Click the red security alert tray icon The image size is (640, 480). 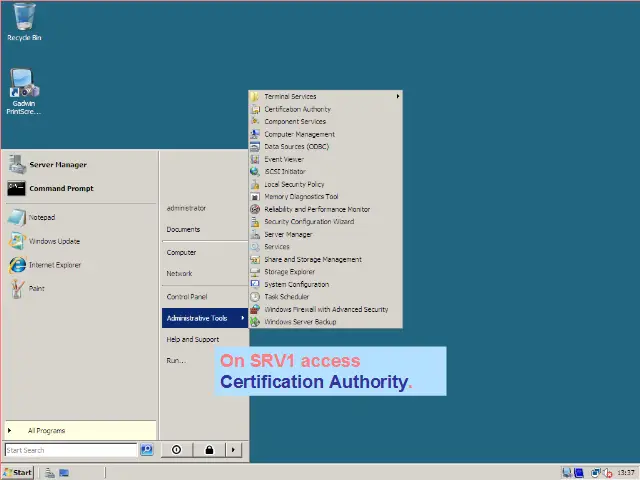(608, 473)
